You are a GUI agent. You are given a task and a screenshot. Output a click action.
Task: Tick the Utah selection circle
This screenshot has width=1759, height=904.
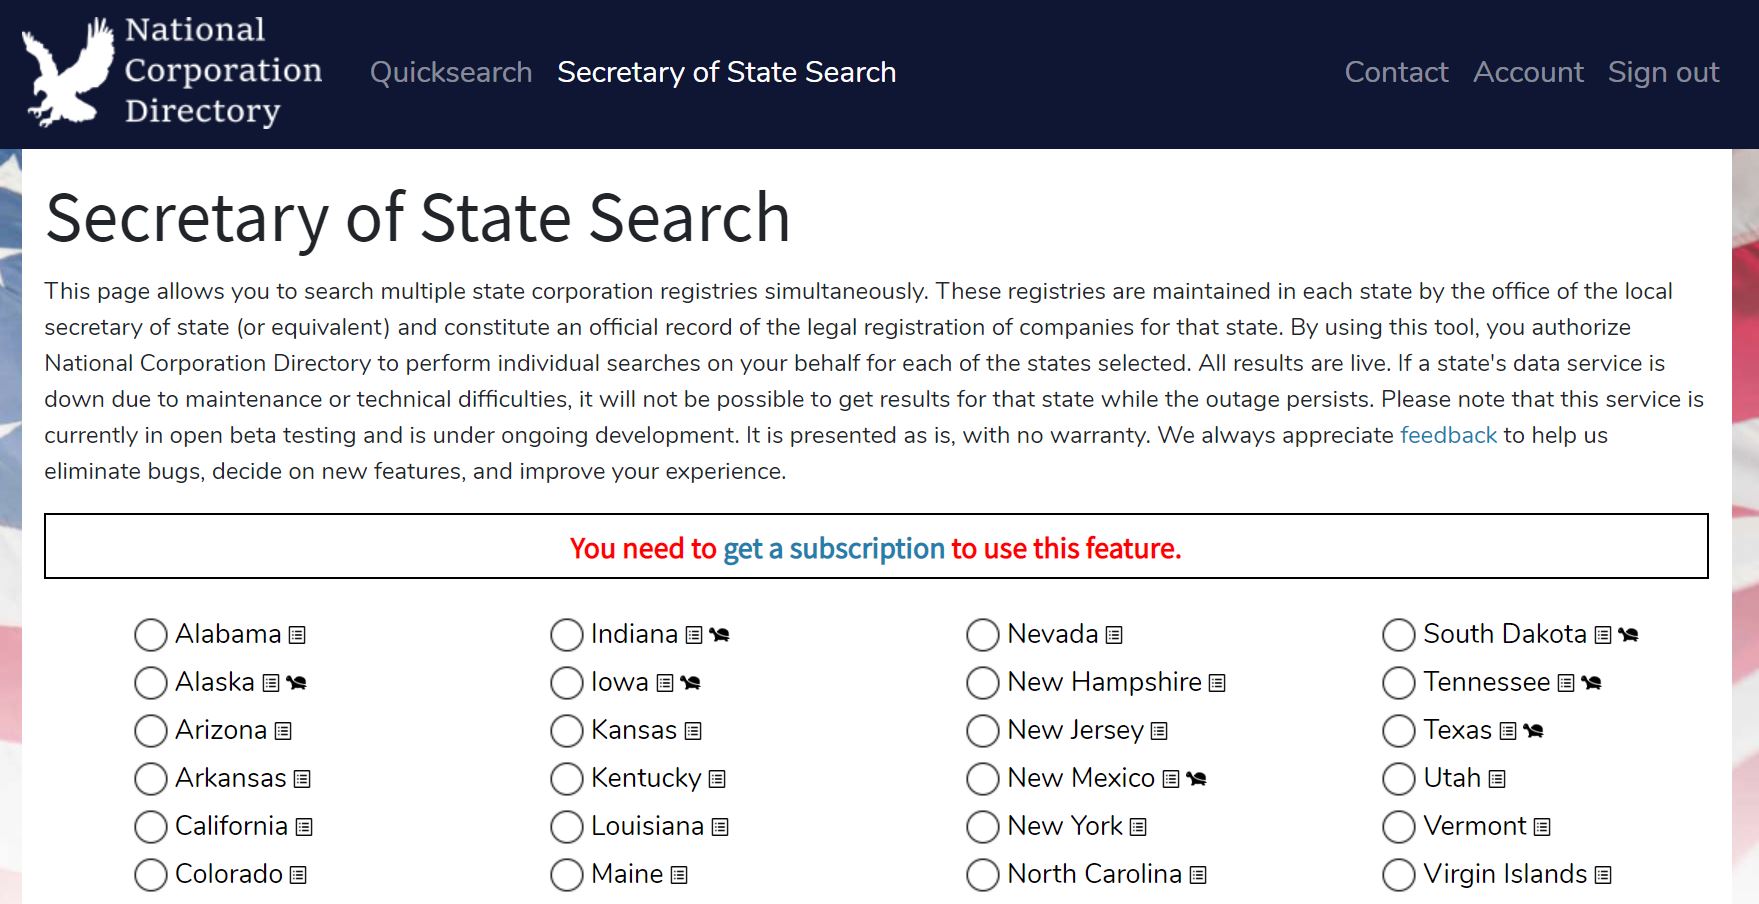tap(1399, 779)
